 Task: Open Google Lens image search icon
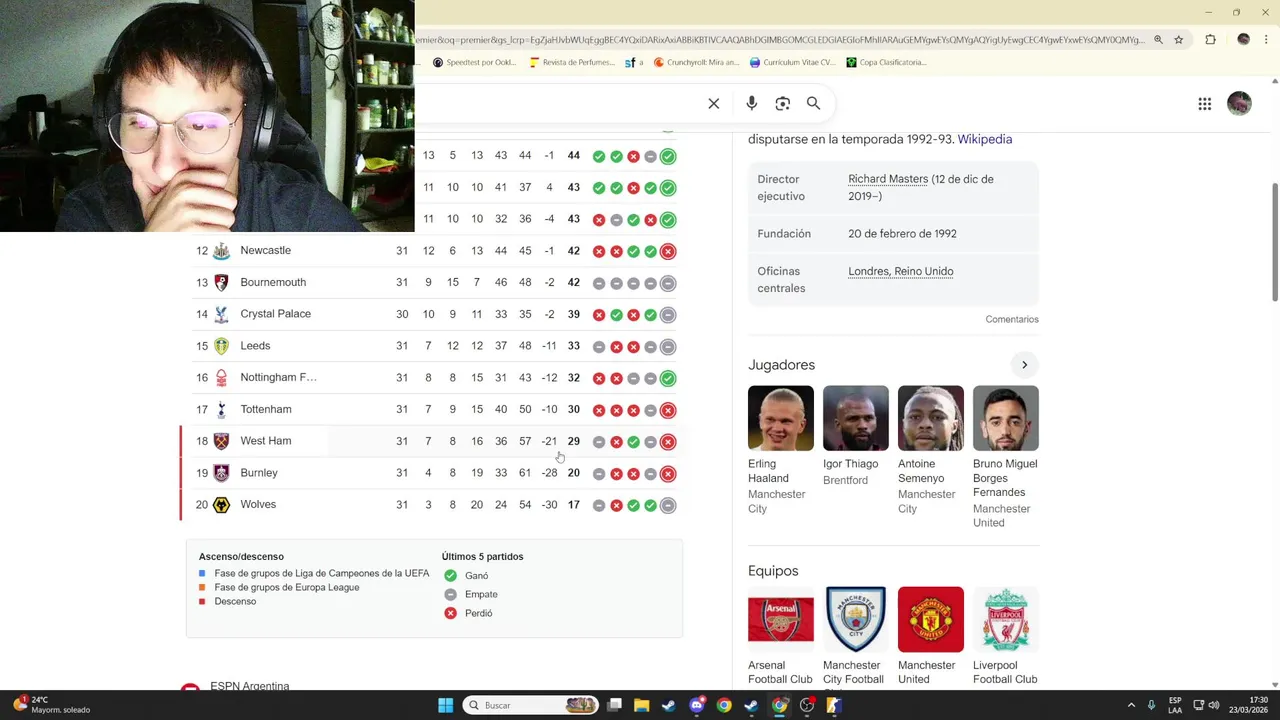pyautogui.click(x=783, y=103)
